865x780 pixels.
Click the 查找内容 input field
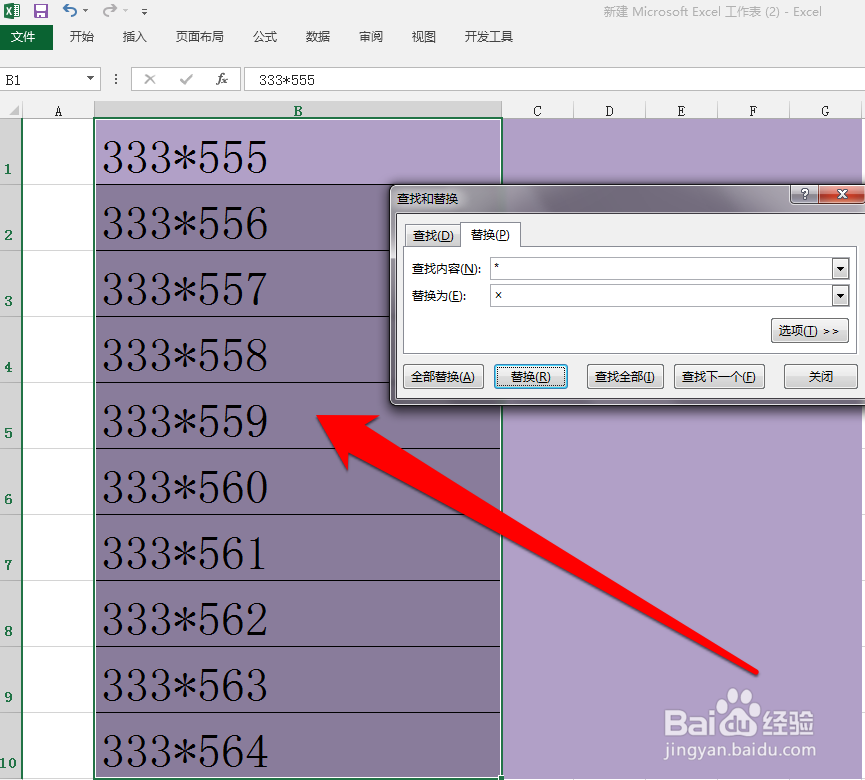click(x=661, y=269)
